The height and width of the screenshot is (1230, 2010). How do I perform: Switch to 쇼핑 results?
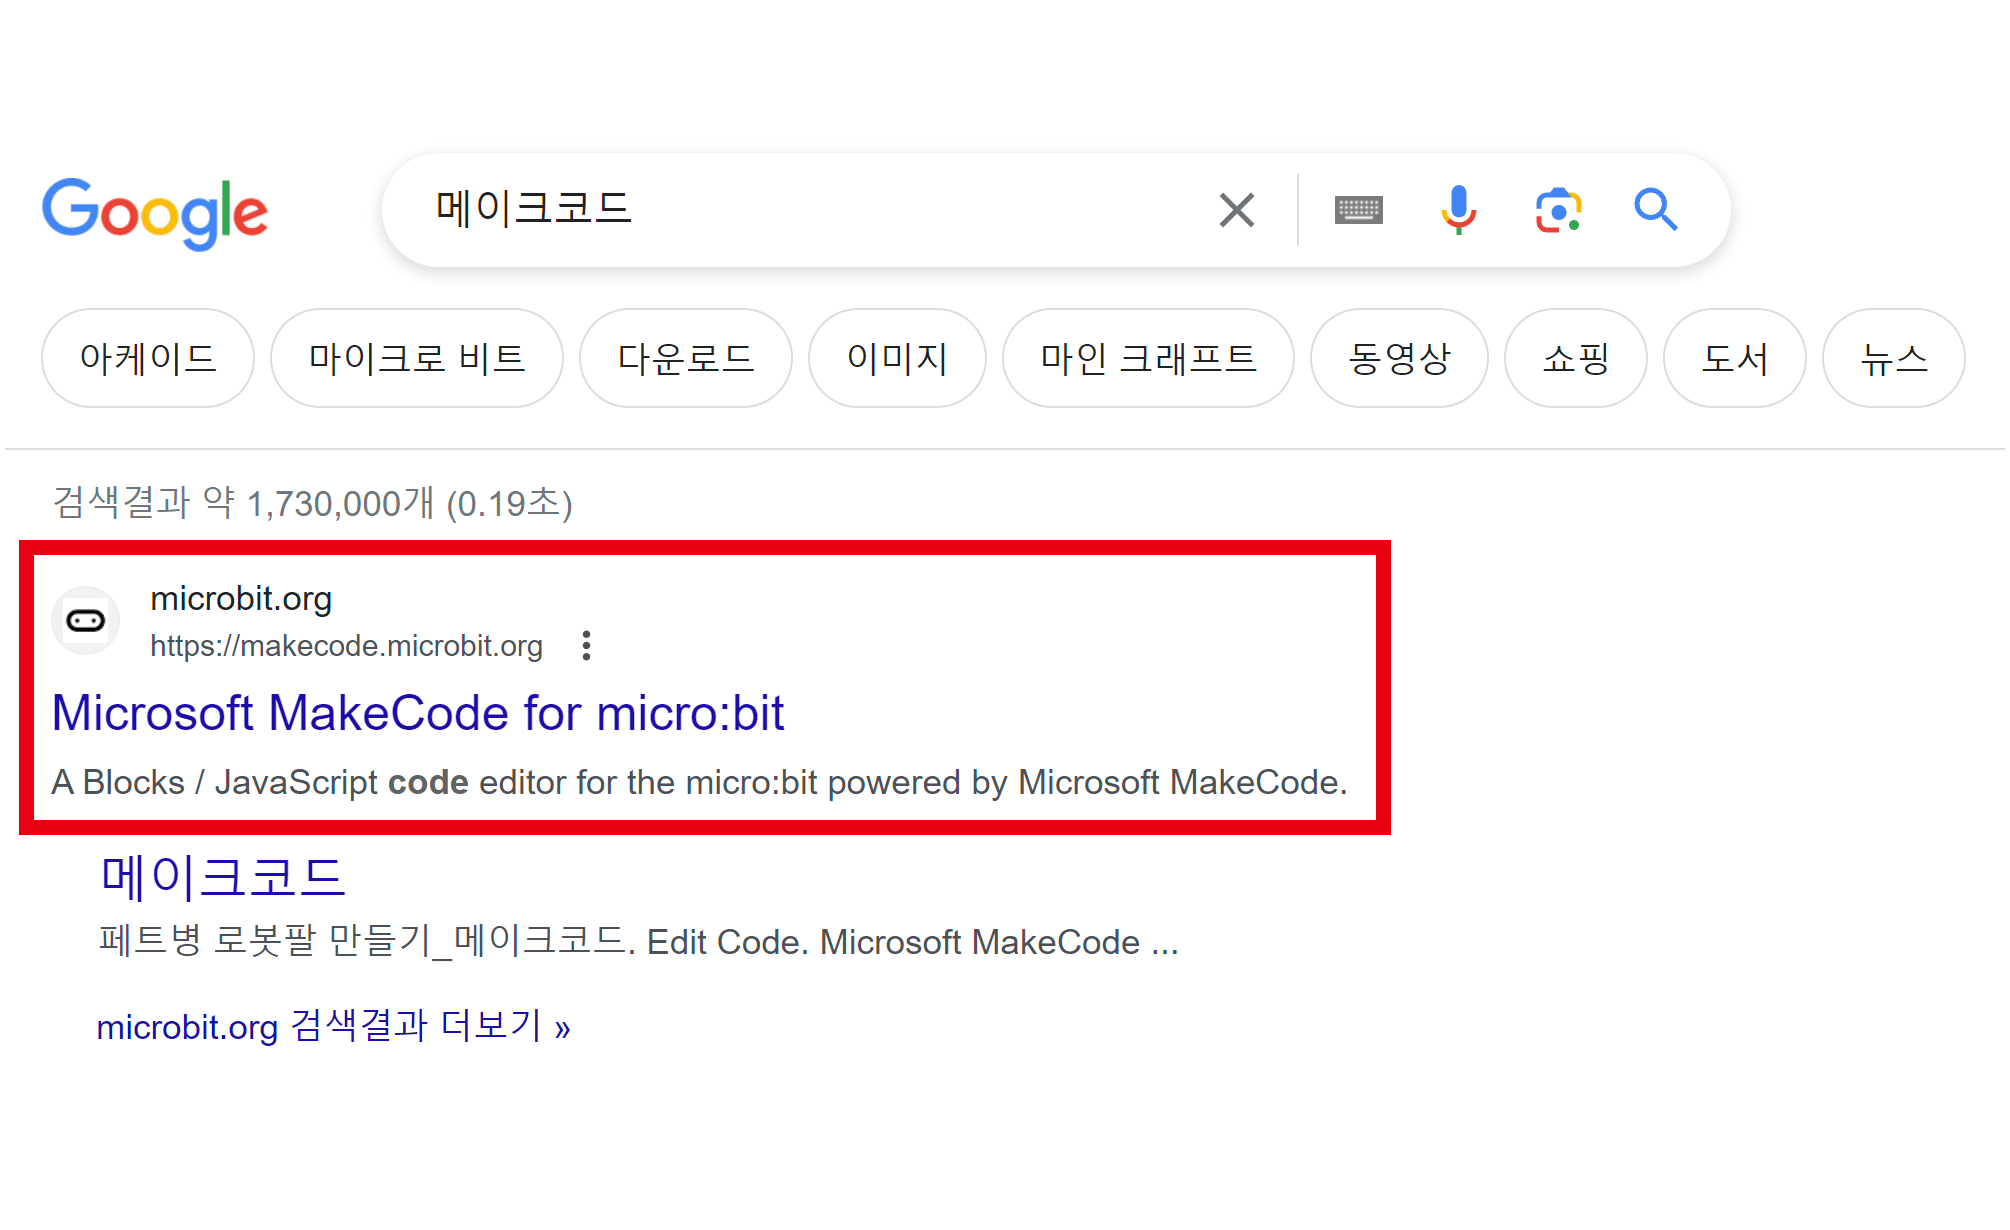(x=1576, y=358)
